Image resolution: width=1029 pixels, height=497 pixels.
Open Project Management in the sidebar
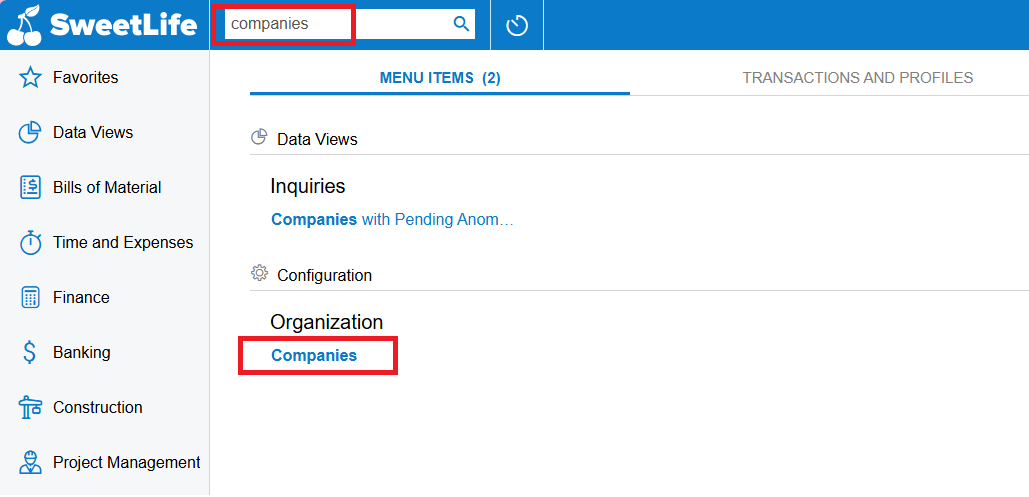coord(127,462)
